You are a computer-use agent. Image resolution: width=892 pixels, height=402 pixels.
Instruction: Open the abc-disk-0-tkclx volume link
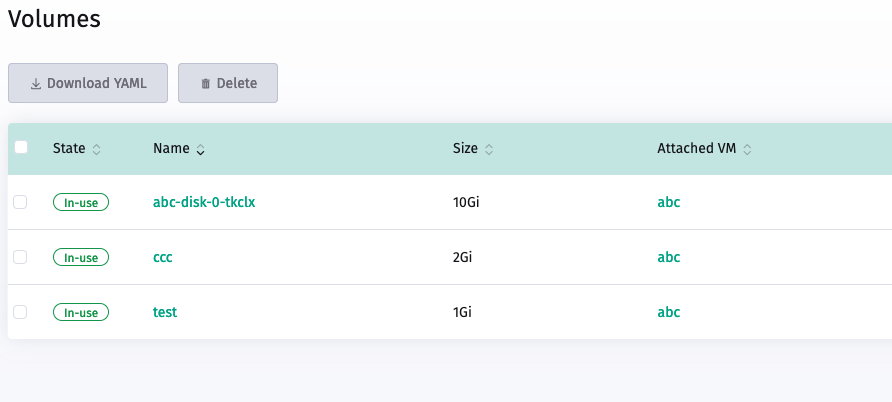(x=204, y=202)
